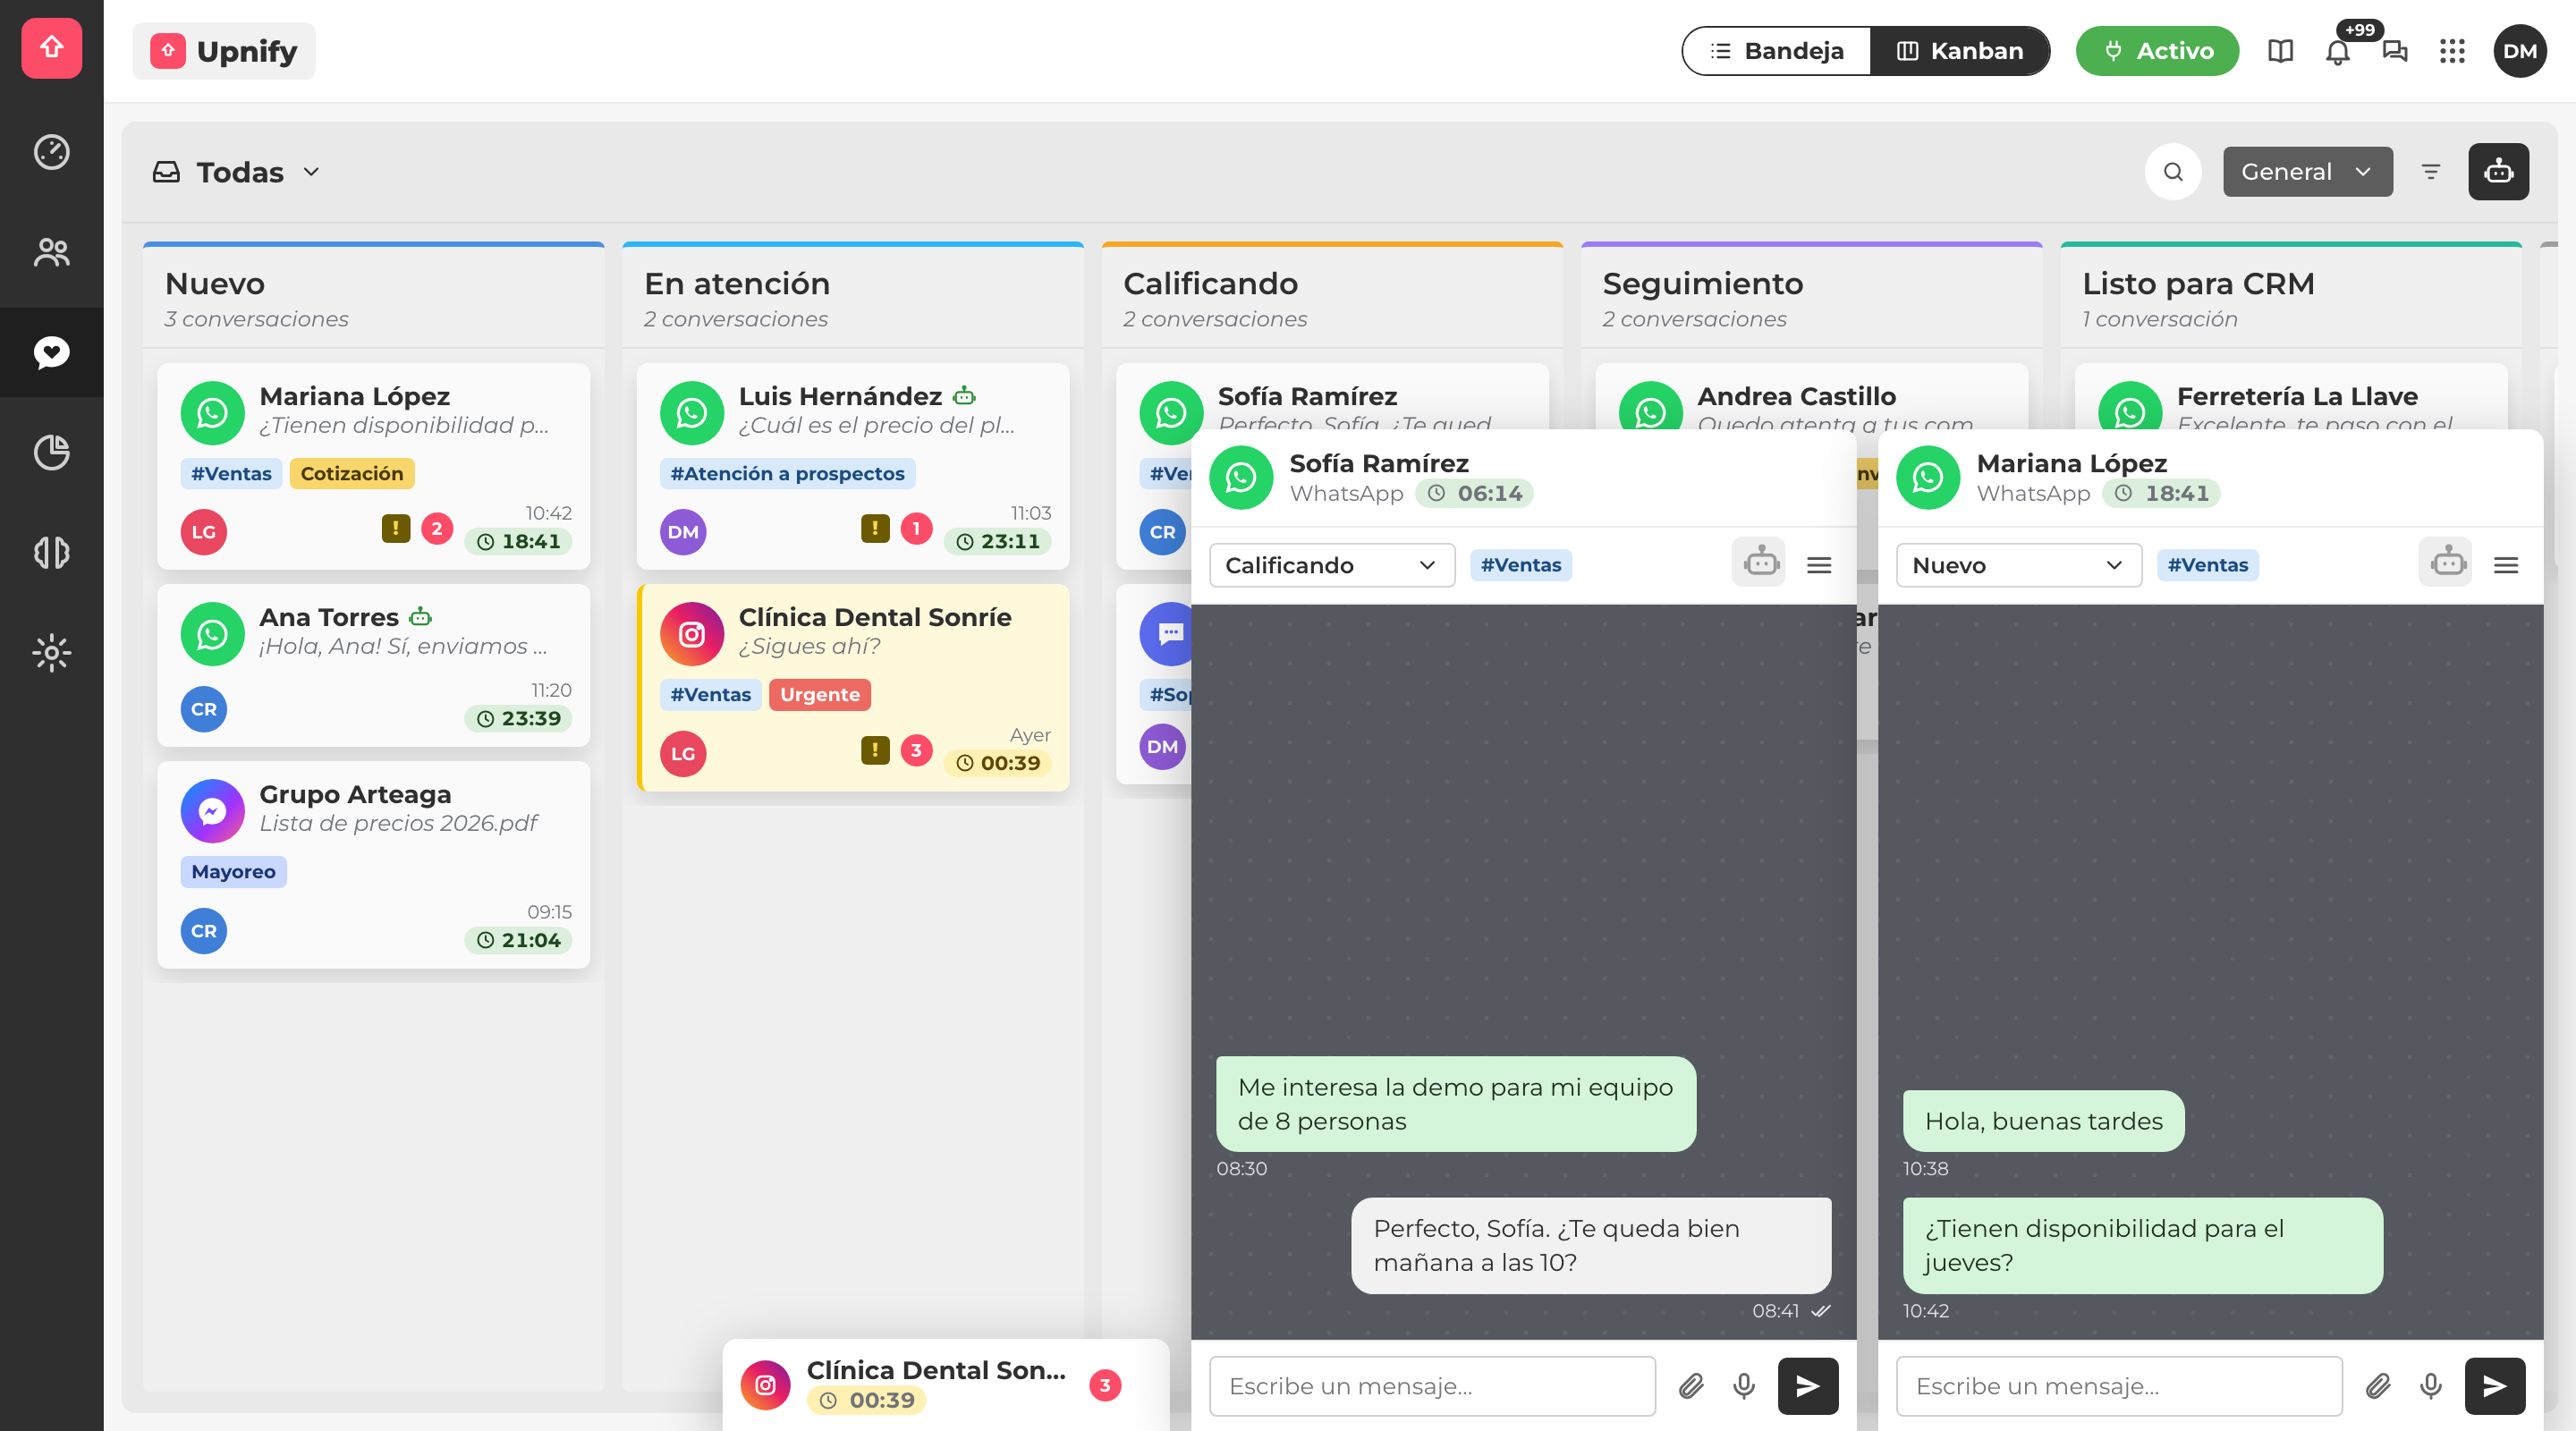Image resolution: width=2576 pixels, height=1431 pixels.
Task: Open the internal chat bubbles icon
Action: 2395,51
